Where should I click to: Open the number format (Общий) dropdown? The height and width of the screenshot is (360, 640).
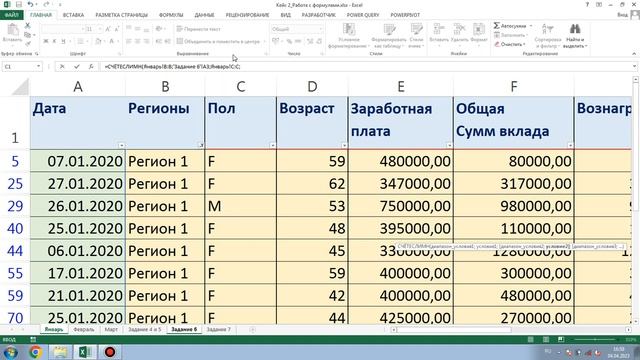[x=321, y=29]
